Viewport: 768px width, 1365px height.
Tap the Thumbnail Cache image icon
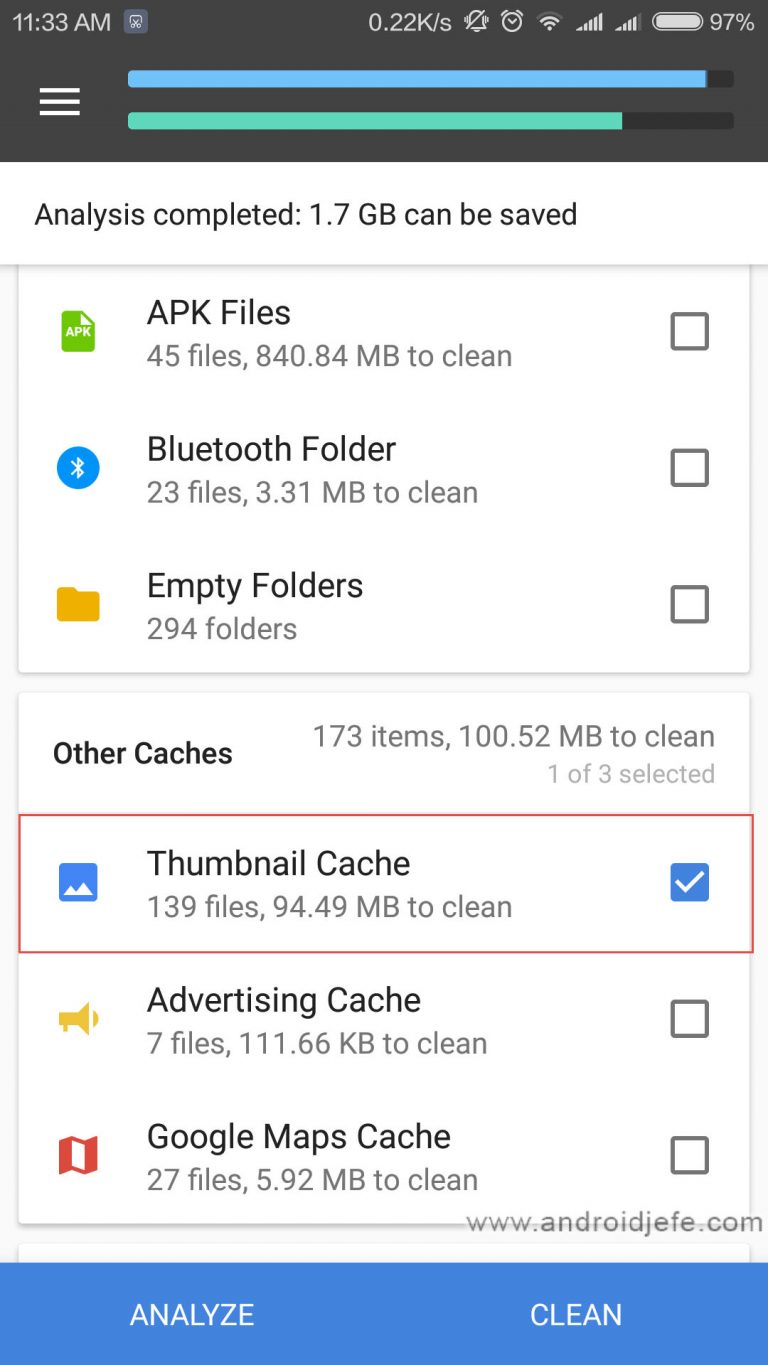click(x=78, y=883)
